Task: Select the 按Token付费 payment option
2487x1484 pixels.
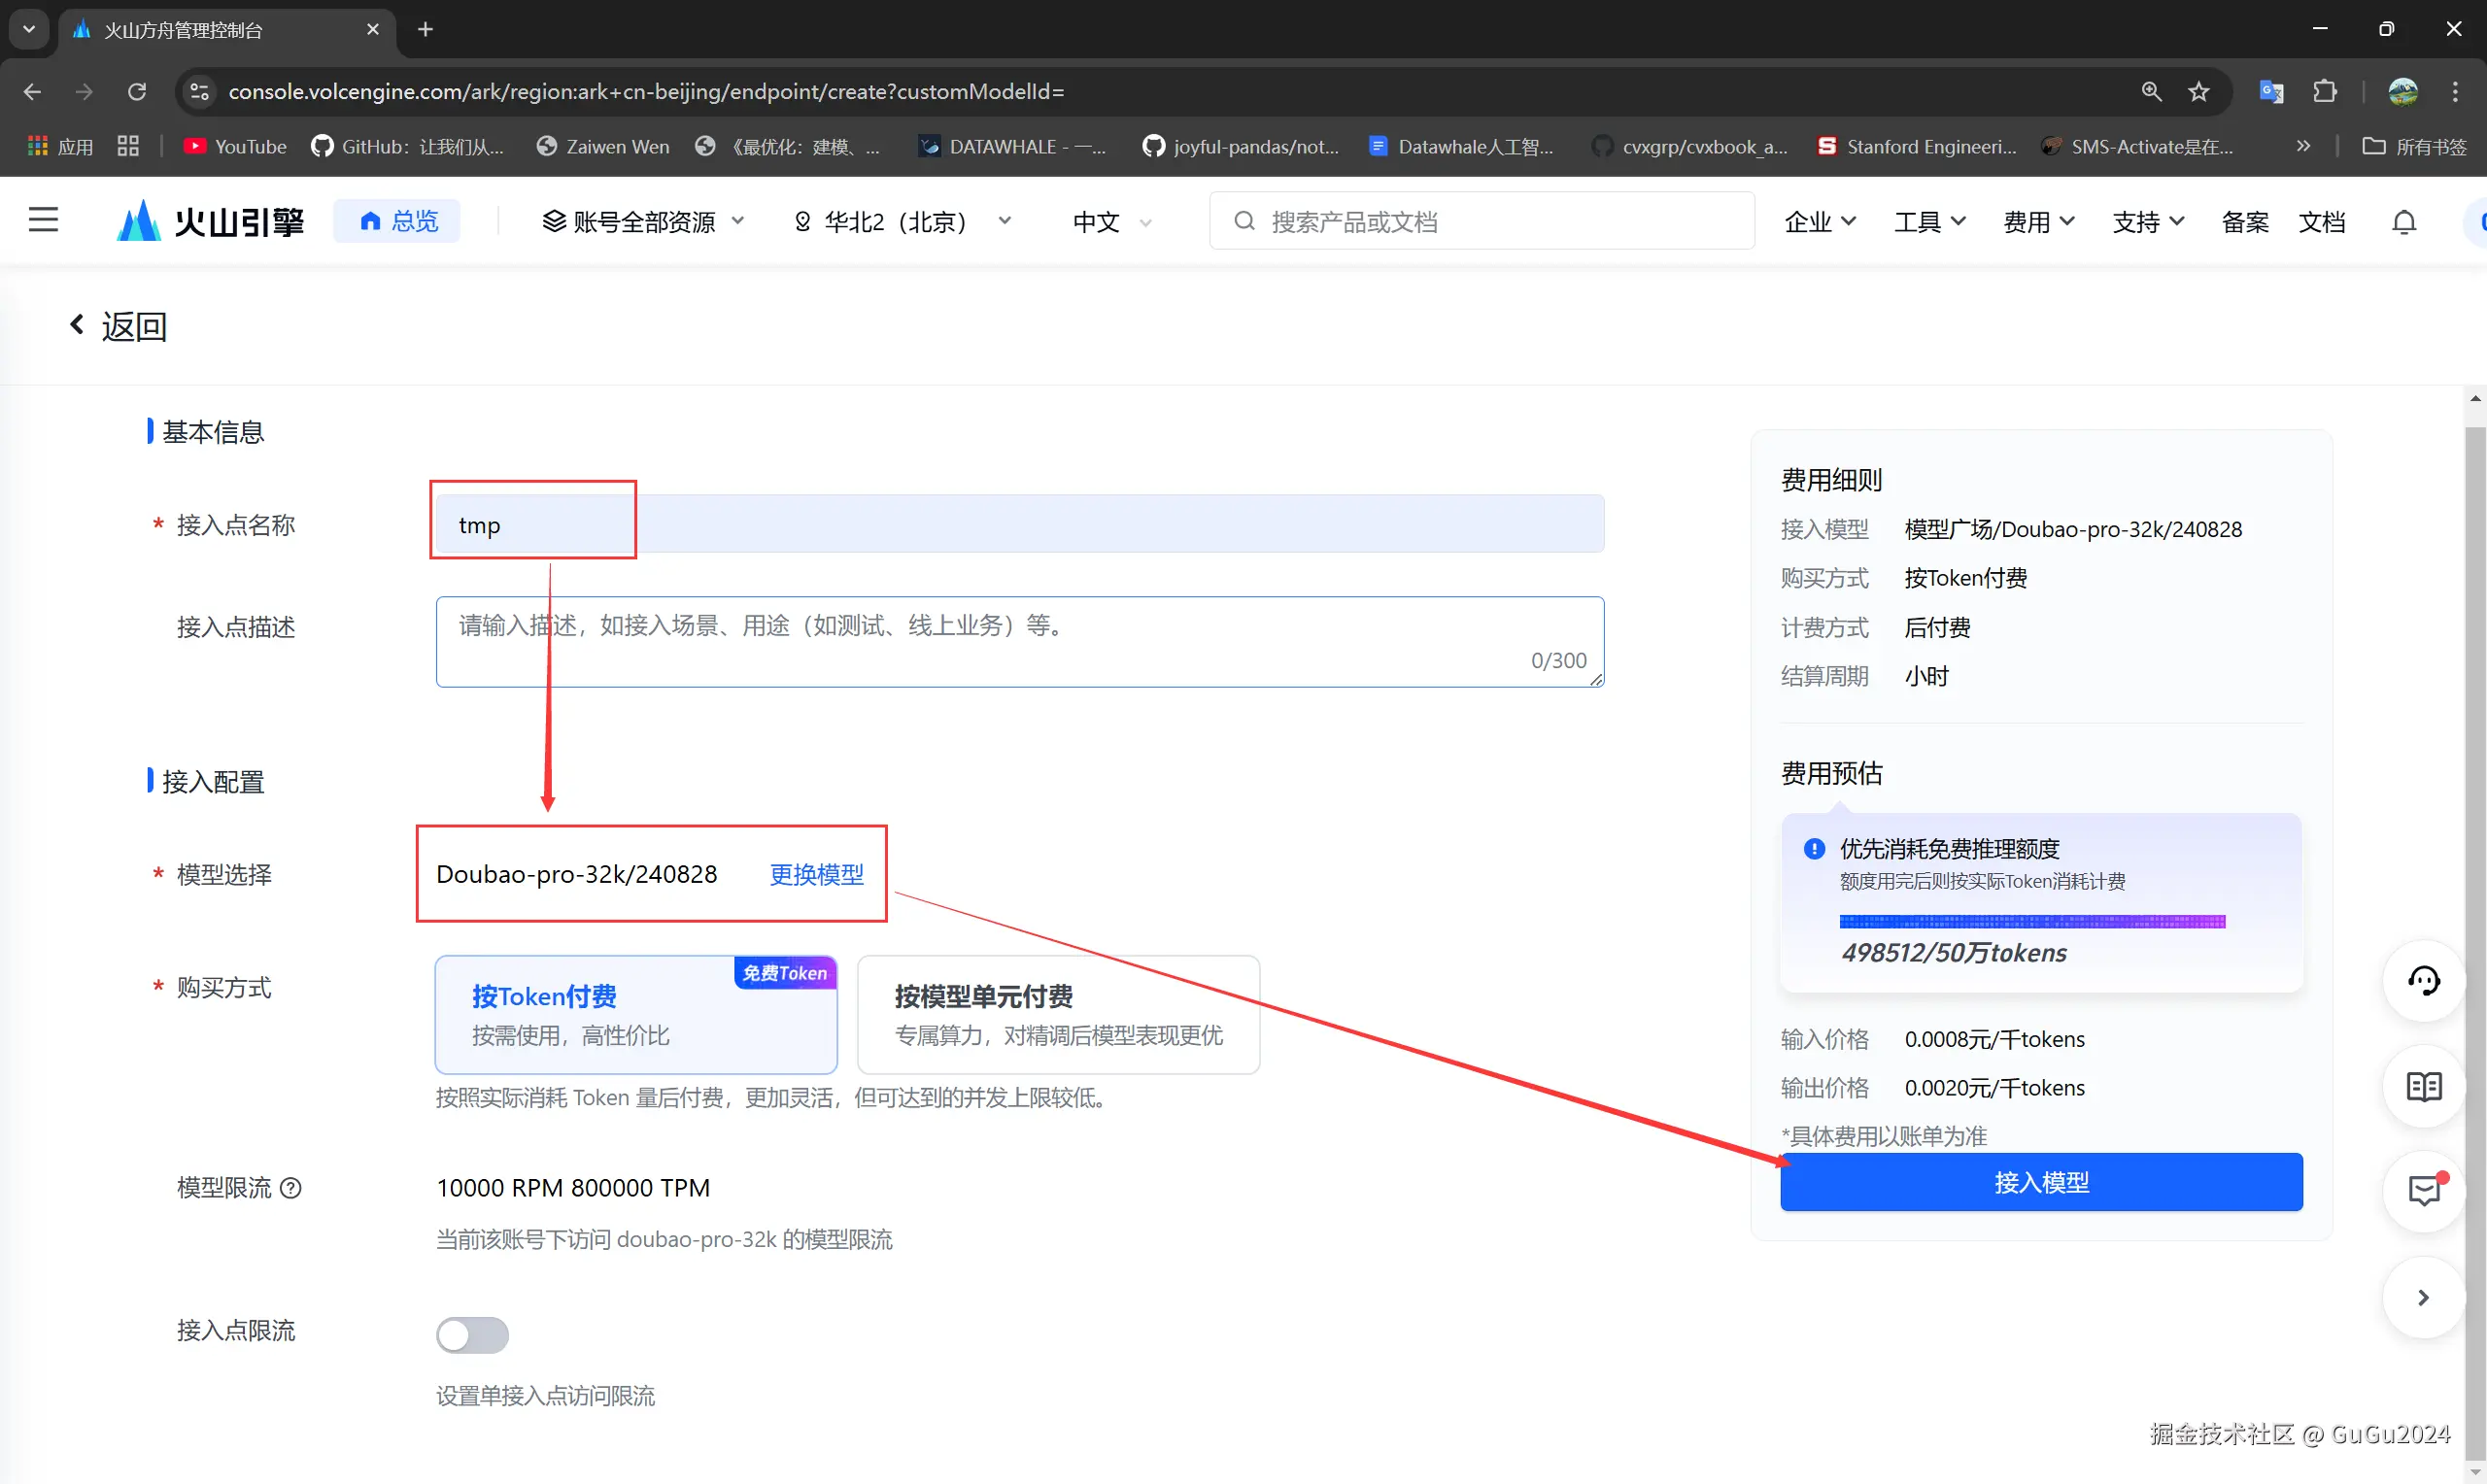Action: [636, 1014]
